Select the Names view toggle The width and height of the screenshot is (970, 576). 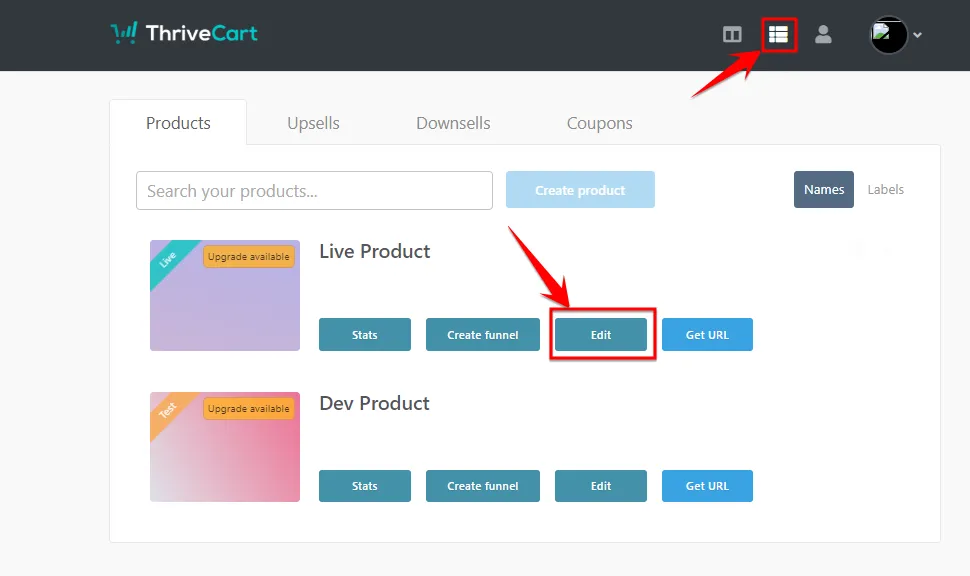tap(824, 189)
